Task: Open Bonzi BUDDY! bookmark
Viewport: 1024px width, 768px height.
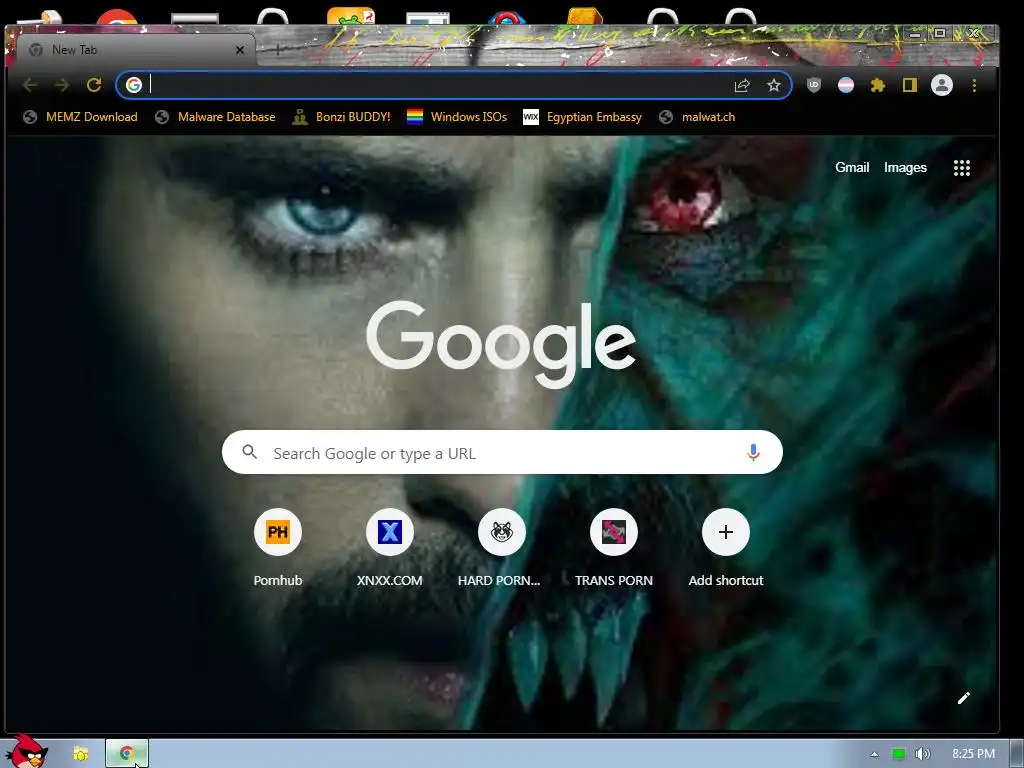Action: pos(341,117)
